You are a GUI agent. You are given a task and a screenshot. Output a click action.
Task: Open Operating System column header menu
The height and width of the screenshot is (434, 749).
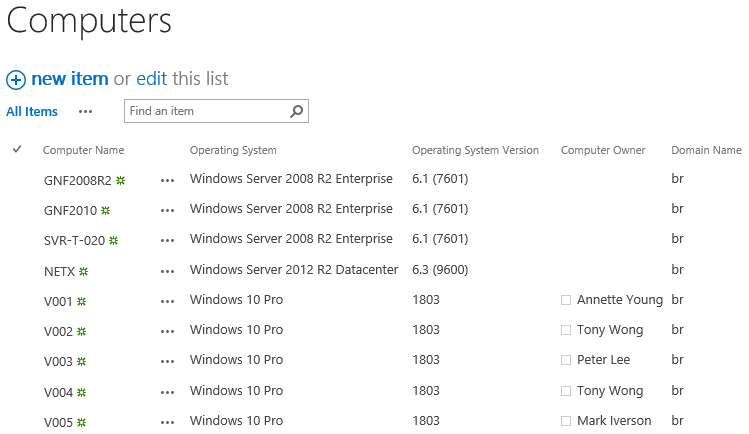[233, 150]
